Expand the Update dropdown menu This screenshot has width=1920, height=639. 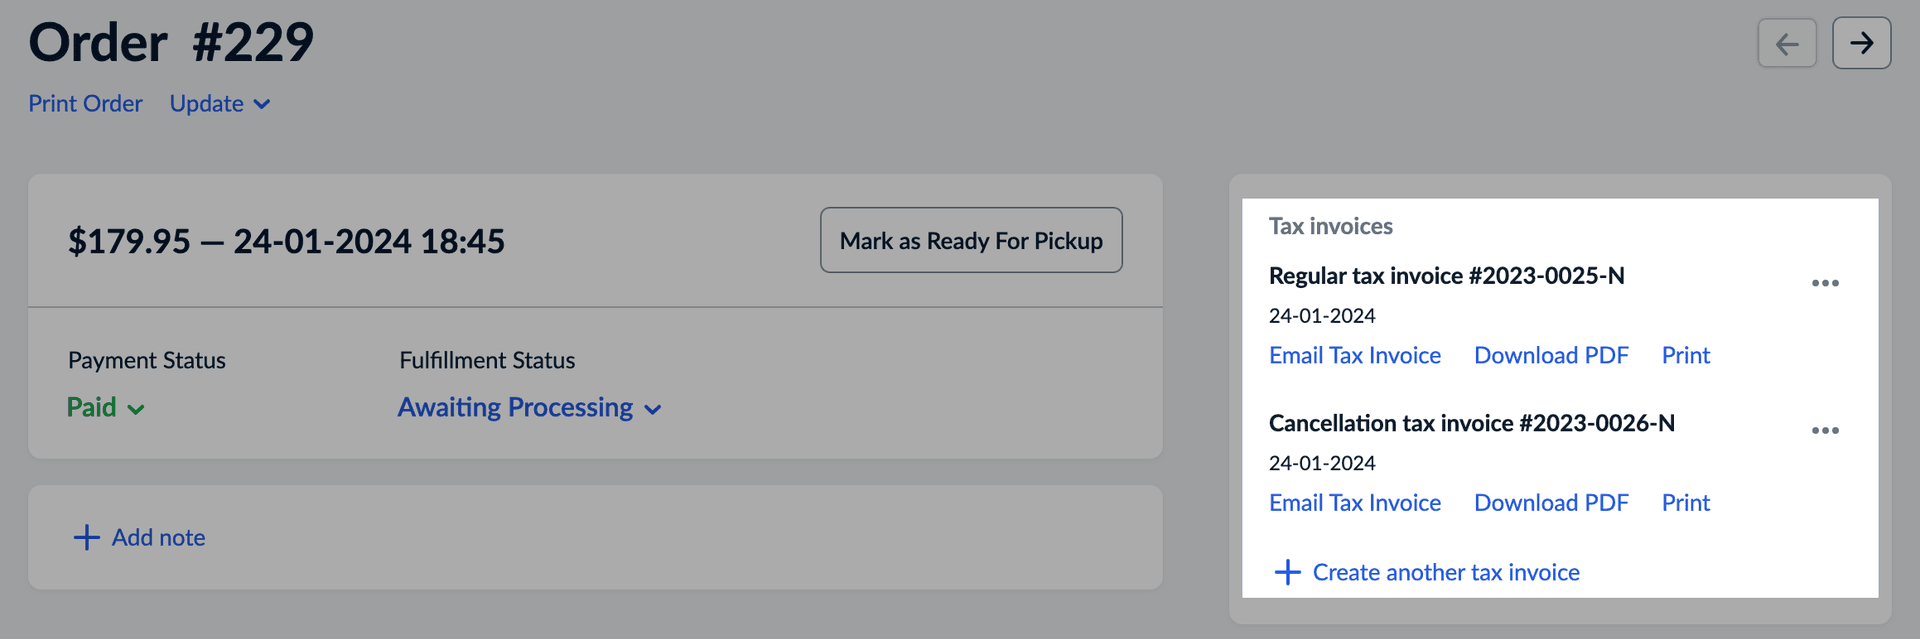pos(220,104)
